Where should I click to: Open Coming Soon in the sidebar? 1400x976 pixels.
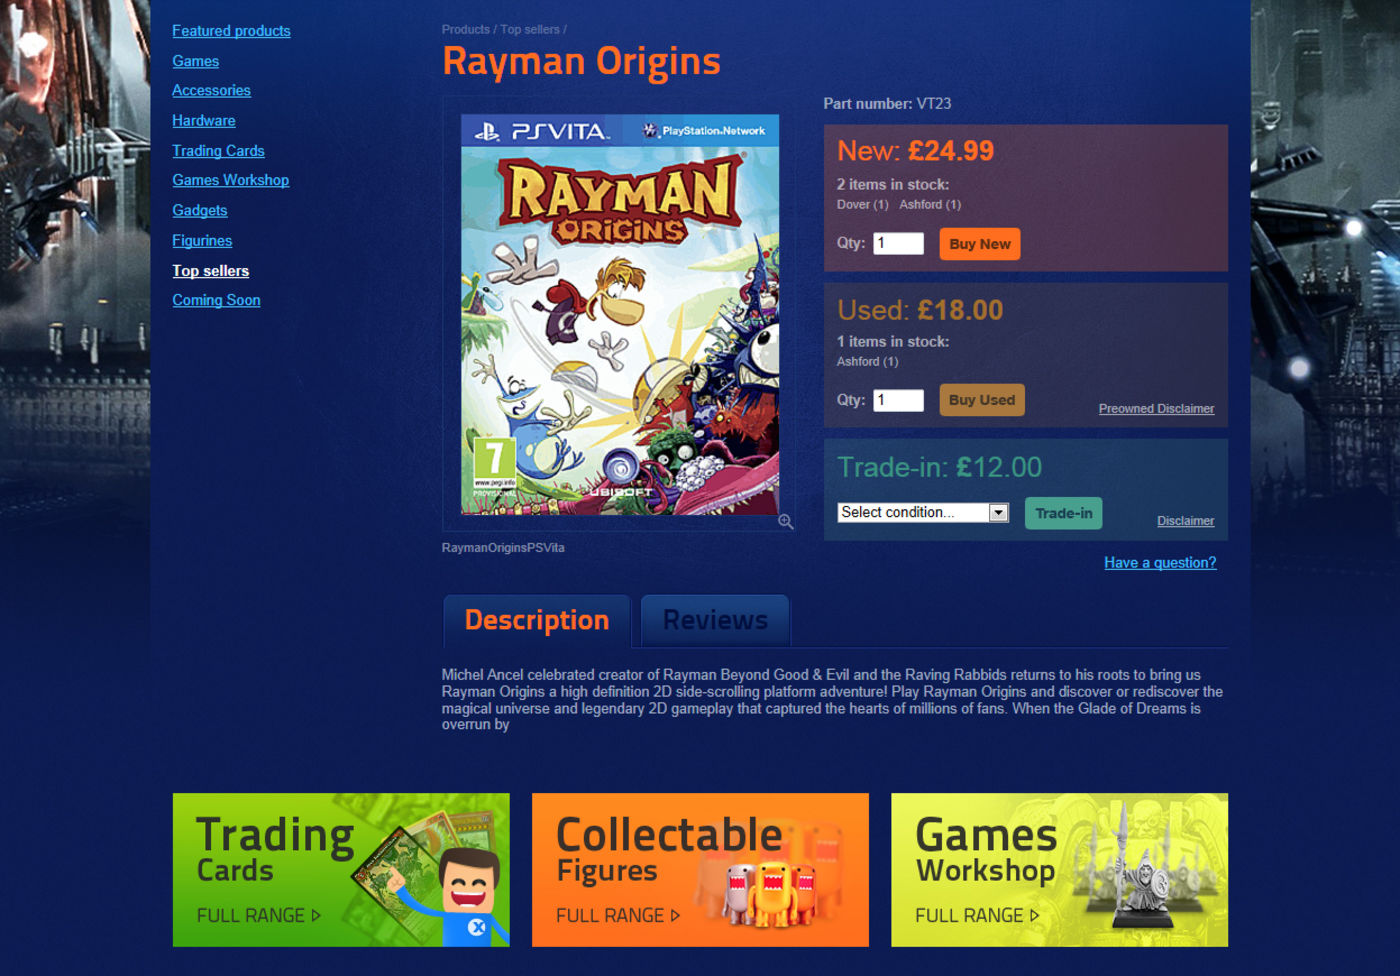click(x=216, y=300)
